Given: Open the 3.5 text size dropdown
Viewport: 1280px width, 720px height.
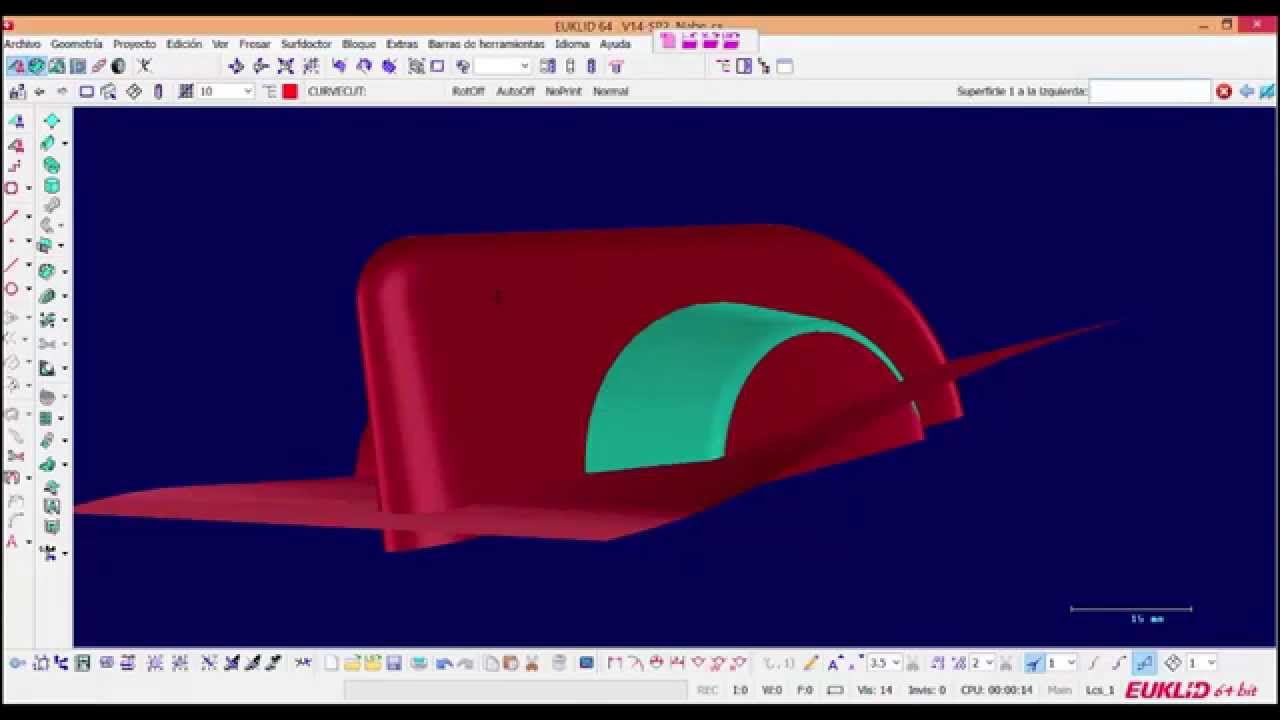Looking at the screenshot, I should pos(896,663).
